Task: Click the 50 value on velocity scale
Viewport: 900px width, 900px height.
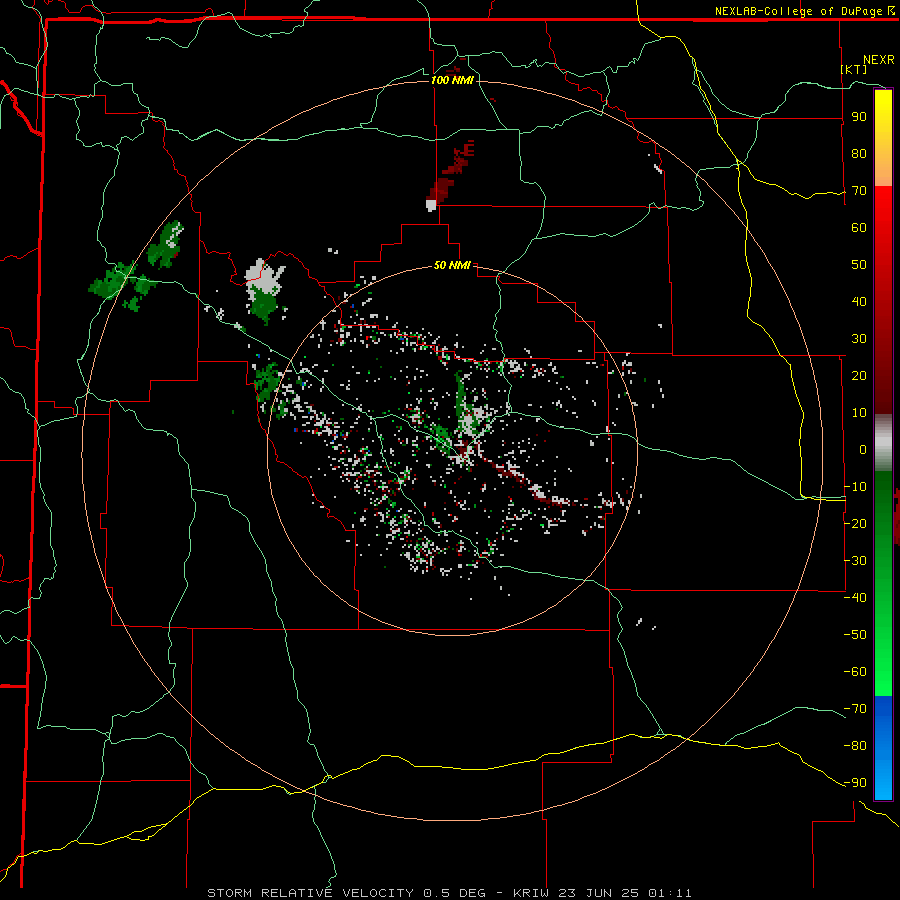Action: click(859, 265)
